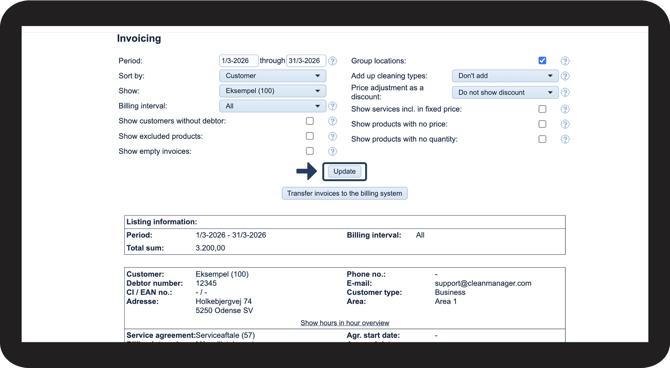670x368 pixels.
Task: Open help icon for Add up cleaning types
Action: [565, 76]
